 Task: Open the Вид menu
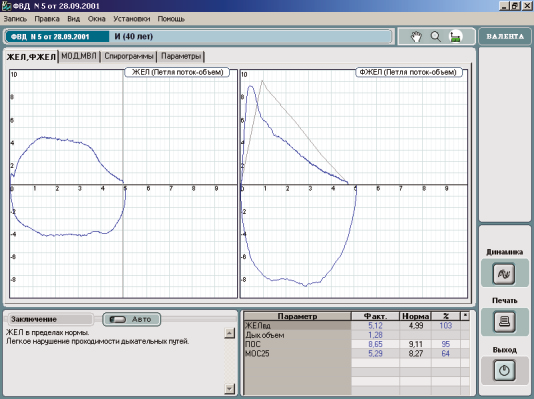click(x=74, y=19)
